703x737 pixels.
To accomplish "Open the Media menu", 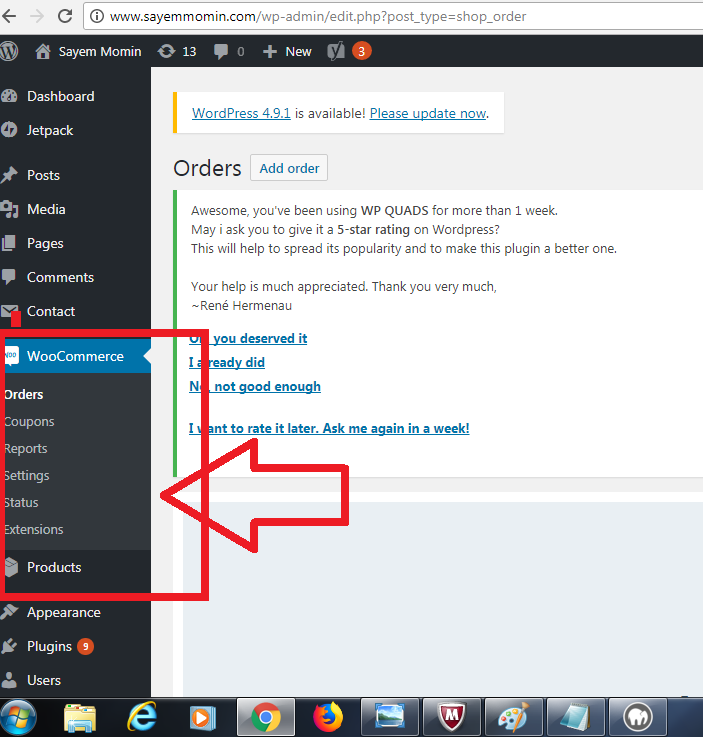I will [x=46, y=209].
